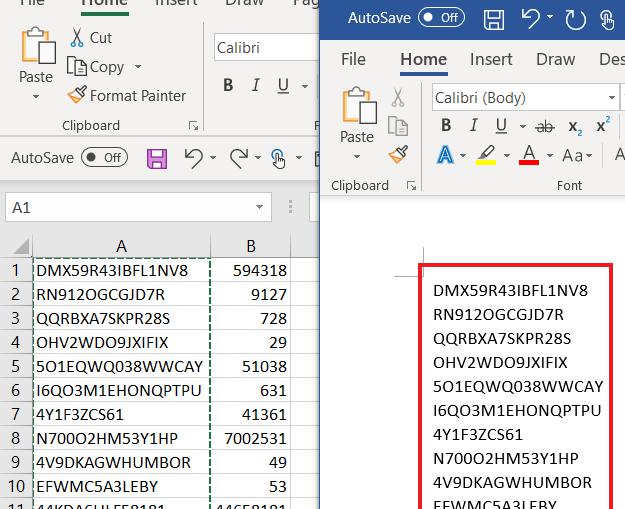The height and width of the screenshot is (509, 625).
Task: Click Undo arrow in Excel toolbar
Action: coord(194,158)
